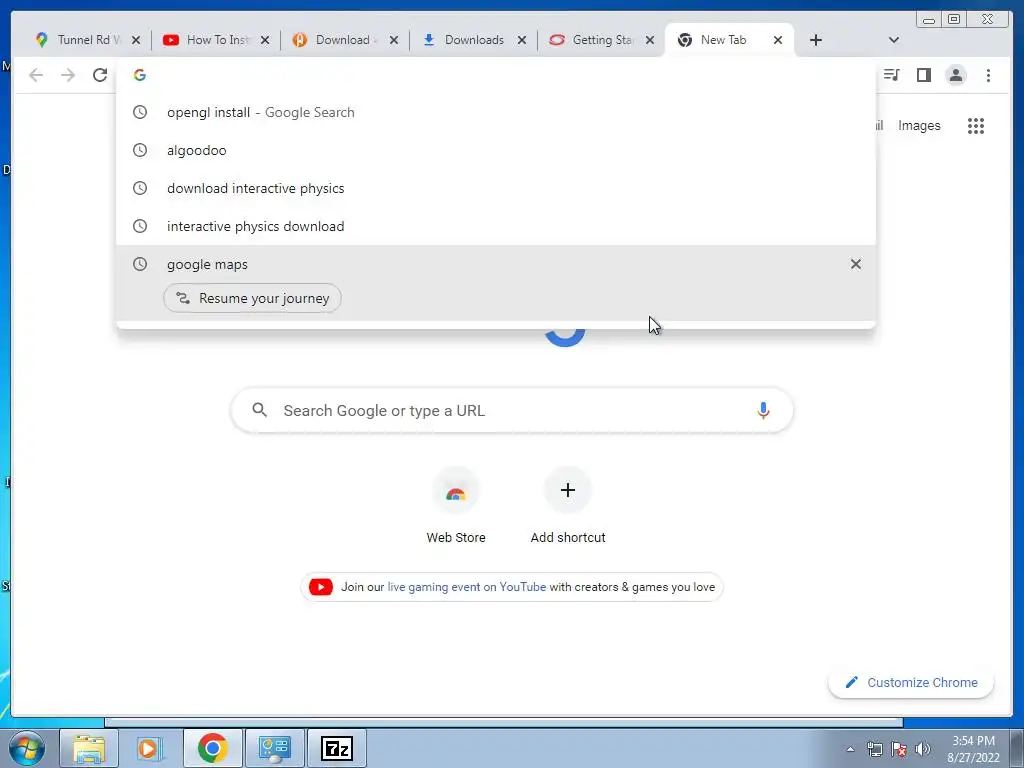Open the Google apps grid
1024x768 pixels.
[x=976, y=125]
